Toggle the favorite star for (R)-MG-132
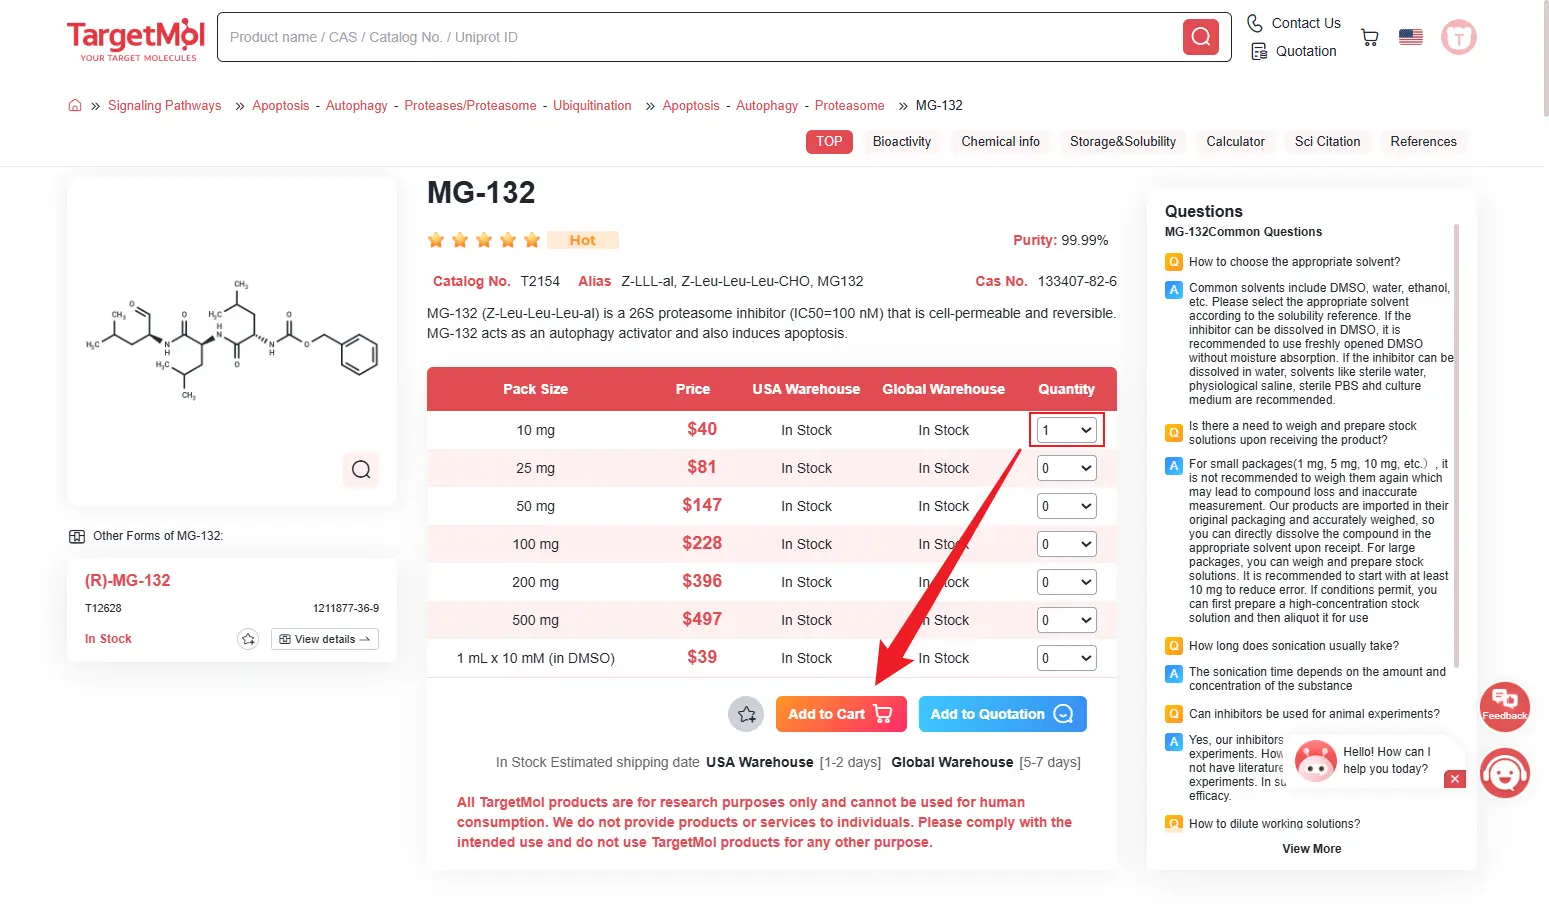This screenshot has width=1549, height=910. pyautogui.click(x=248, y=638)
